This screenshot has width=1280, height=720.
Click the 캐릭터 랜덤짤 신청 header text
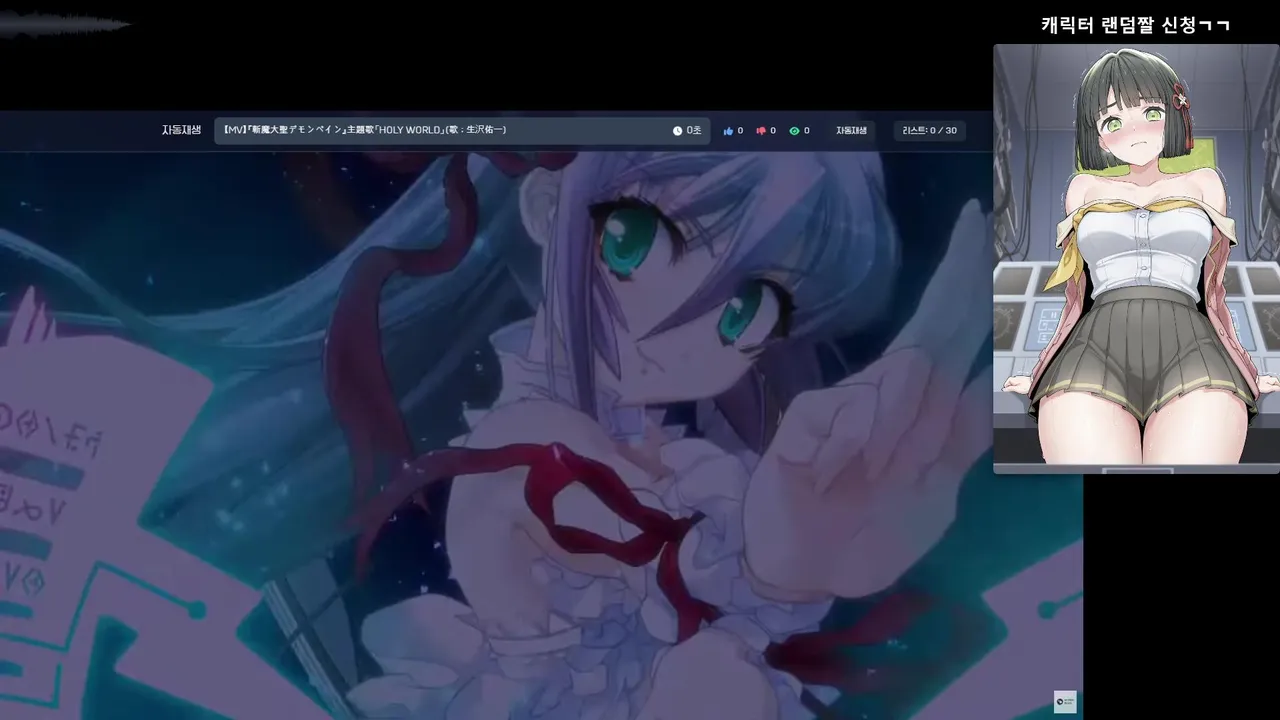pyautogui.click(x=1135, y=25)
